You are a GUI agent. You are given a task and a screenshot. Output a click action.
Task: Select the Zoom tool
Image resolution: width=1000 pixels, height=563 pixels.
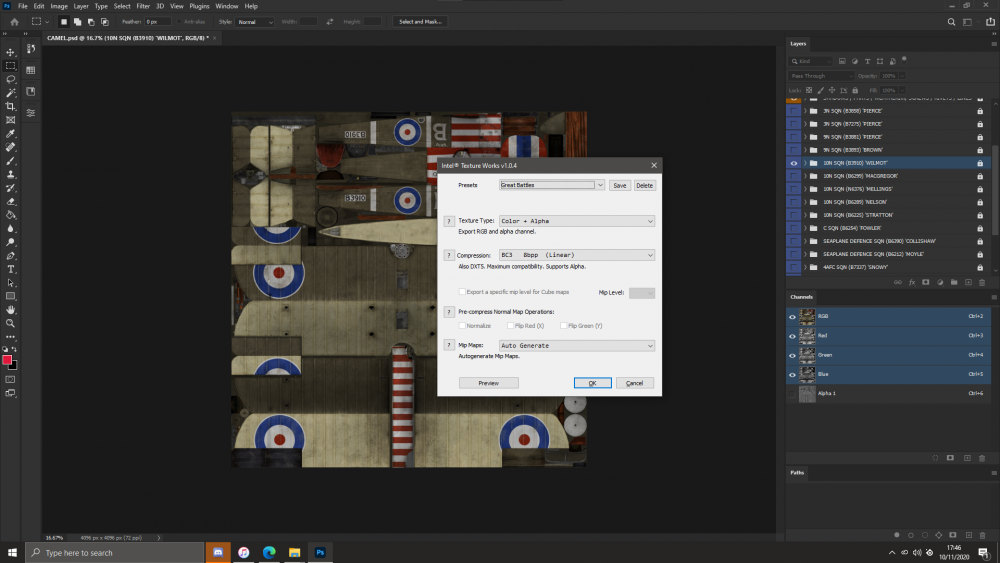11,324
